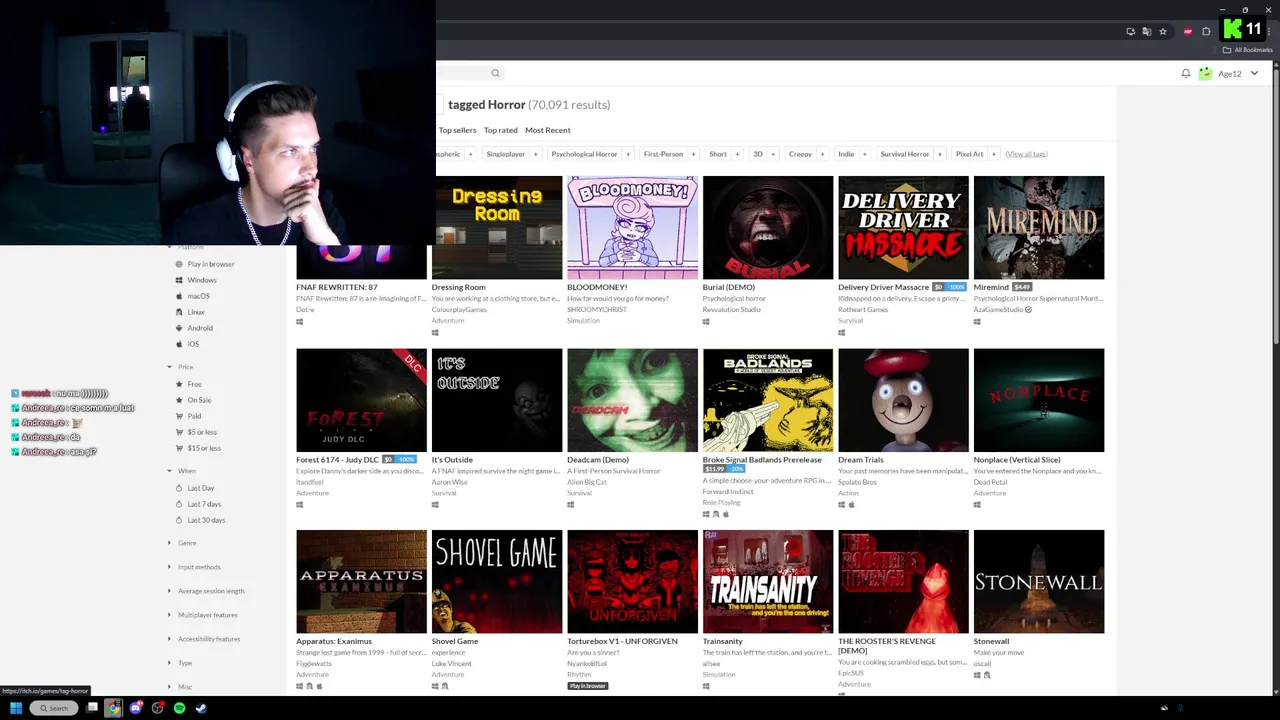Viewport: 1280px width, 720px height.
Task: Open Discord from the taskbar
Action: (x=136, y=708)
